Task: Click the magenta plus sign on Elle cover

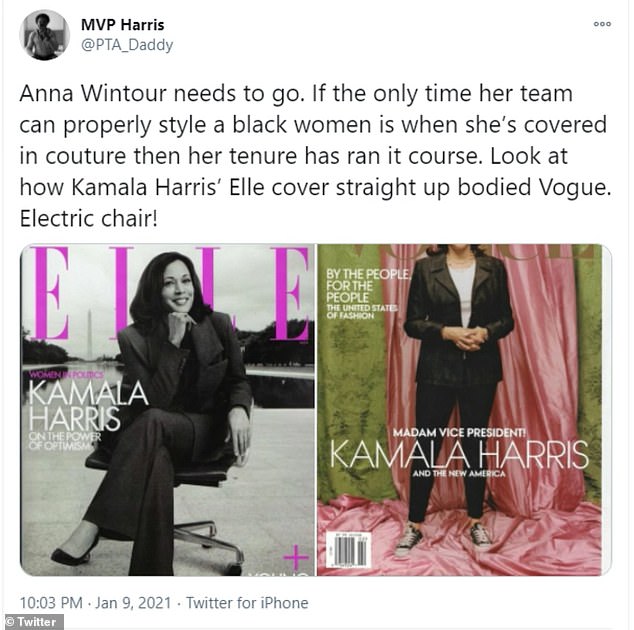Action: click(x=296, y=558)
